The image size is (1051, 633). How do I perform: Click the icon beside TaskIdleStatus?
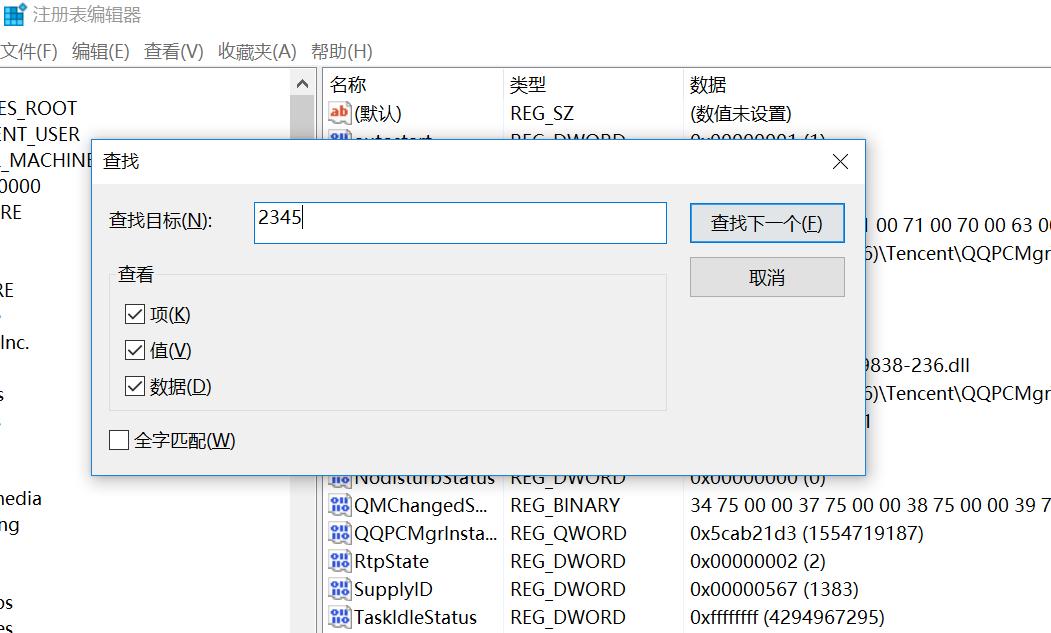point(338,617)
